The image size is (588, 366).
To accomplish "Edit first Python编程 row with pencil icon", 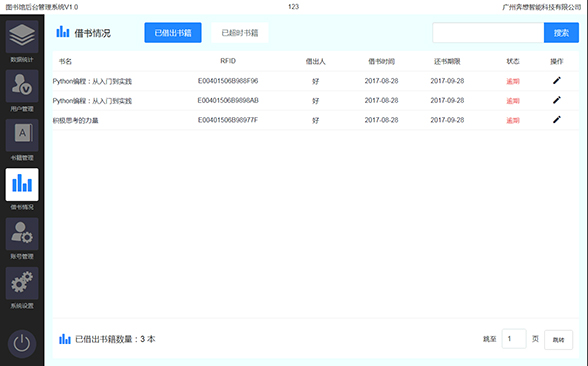I will [x=557, y=80].
